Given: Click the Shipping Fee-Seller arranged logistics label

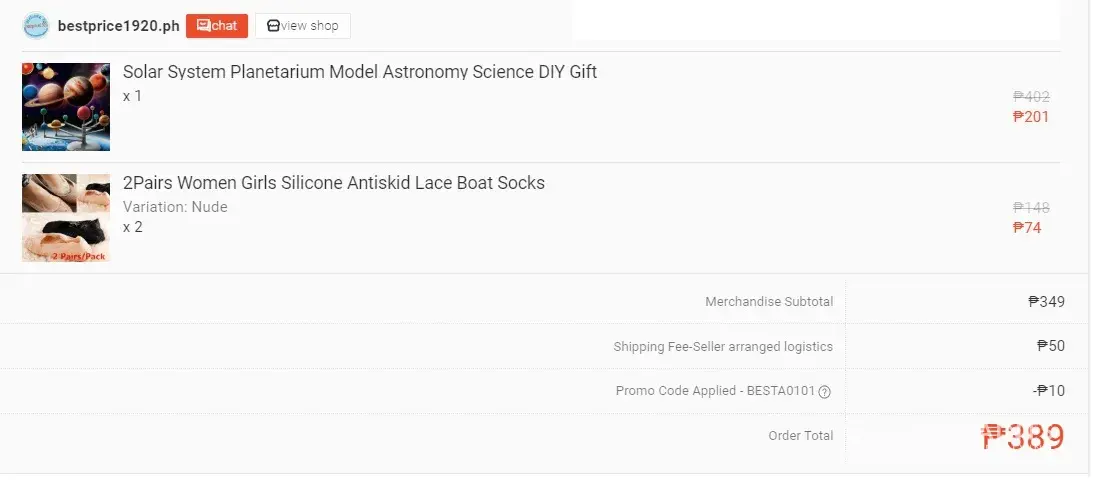Looking at the screenshot, I should coord(722,347).
